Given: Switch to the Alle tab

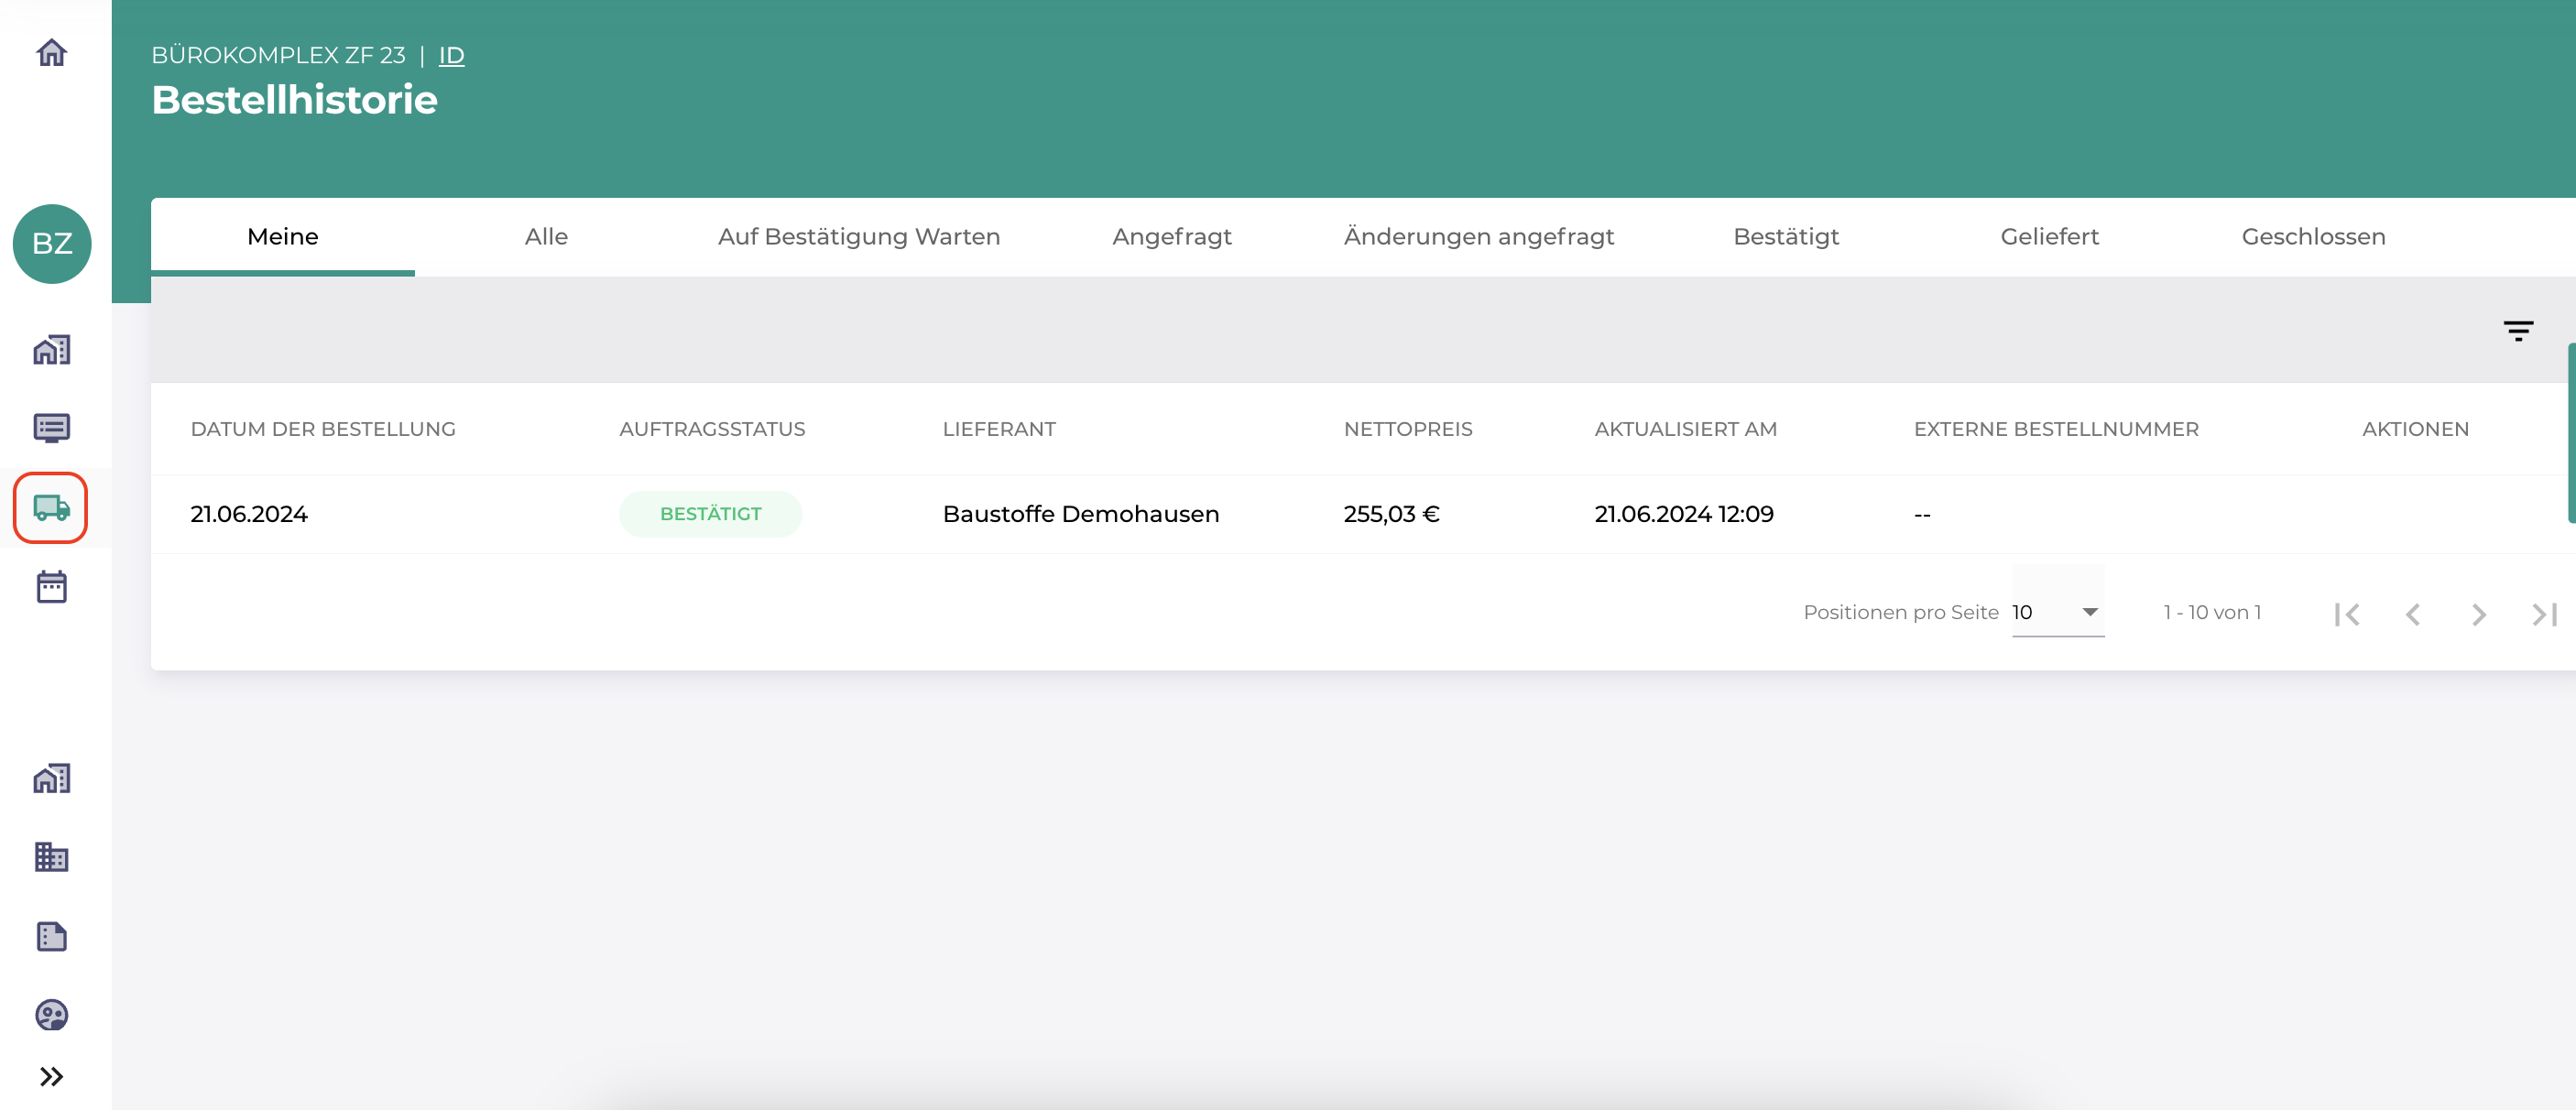Looking at the screenshot, I should pyautogui.click(x=546, y=236).
